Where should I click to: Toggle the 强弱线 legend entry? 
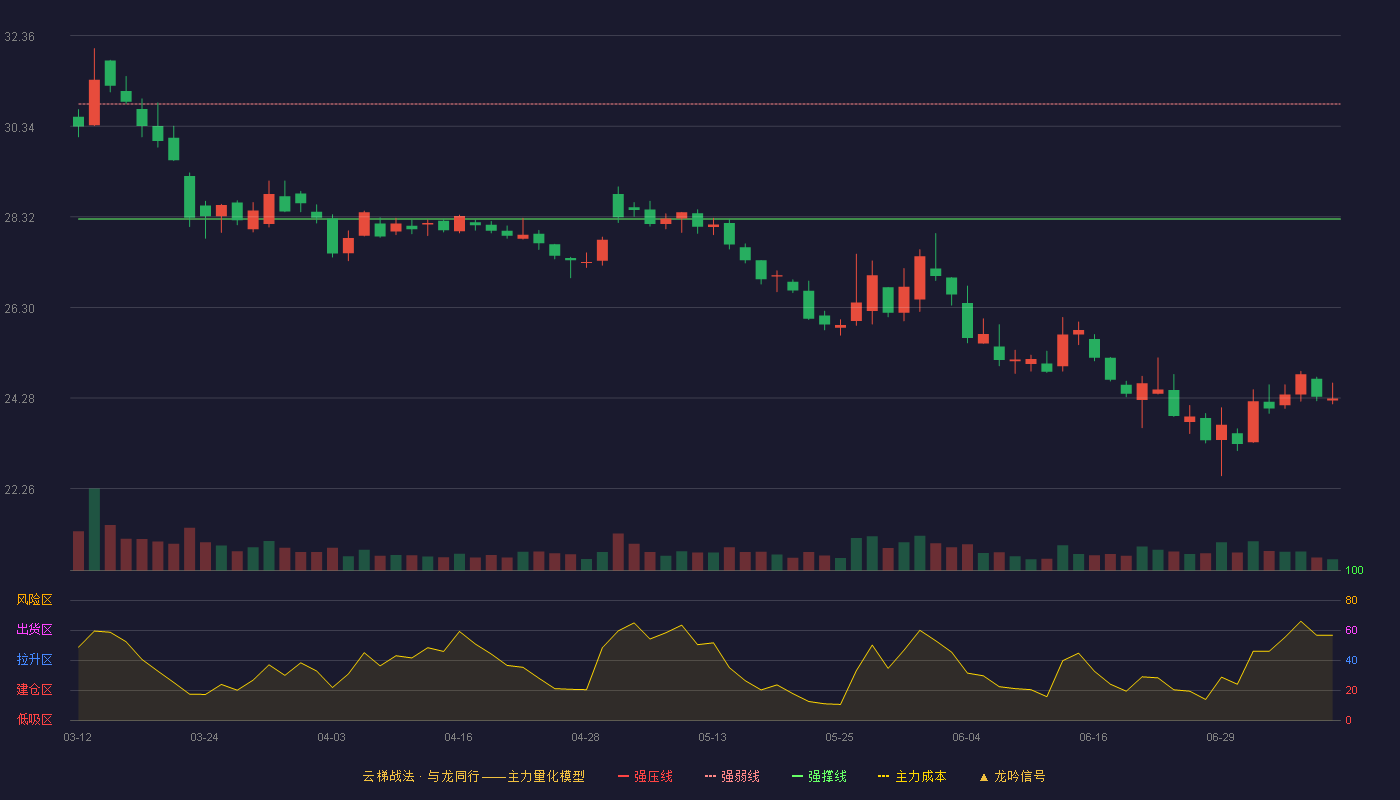point(732,776)
